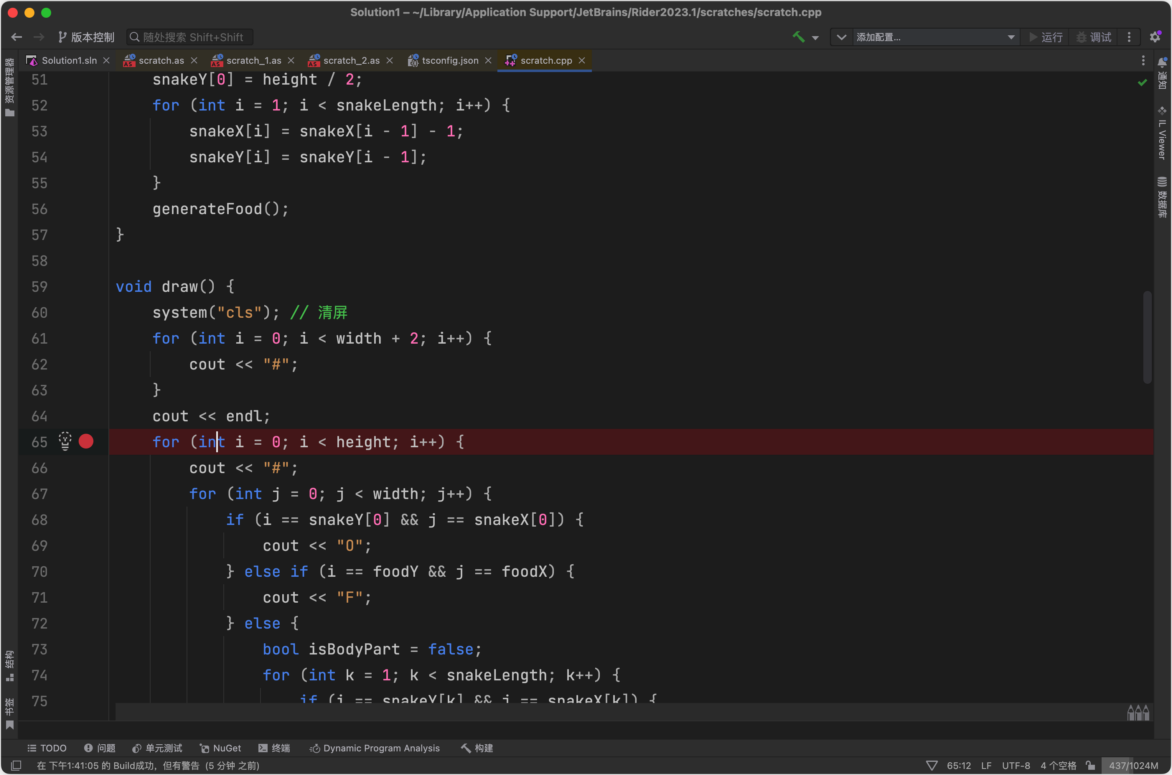
Task: Click the 调试 debug button
Action: (1094, 37)
